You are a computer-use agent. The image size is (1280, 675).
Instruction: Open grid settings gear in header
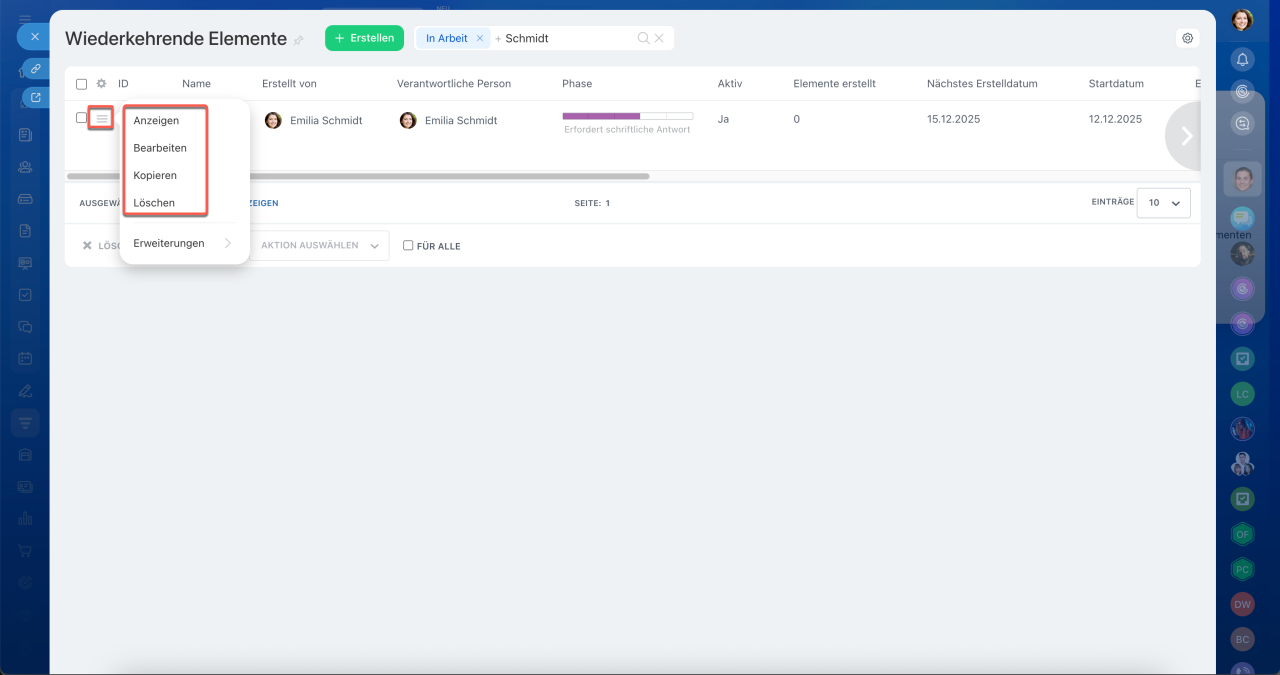coord(101,84)
